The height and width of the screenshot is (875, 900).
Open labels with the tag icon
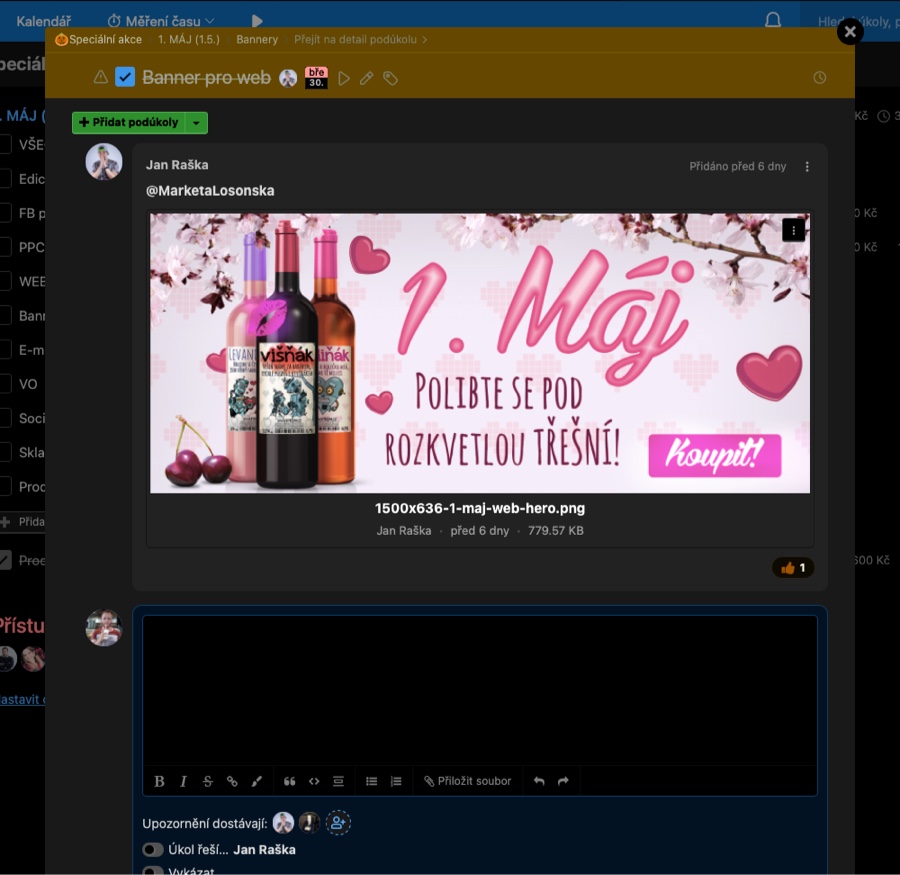tap(390, 78)
